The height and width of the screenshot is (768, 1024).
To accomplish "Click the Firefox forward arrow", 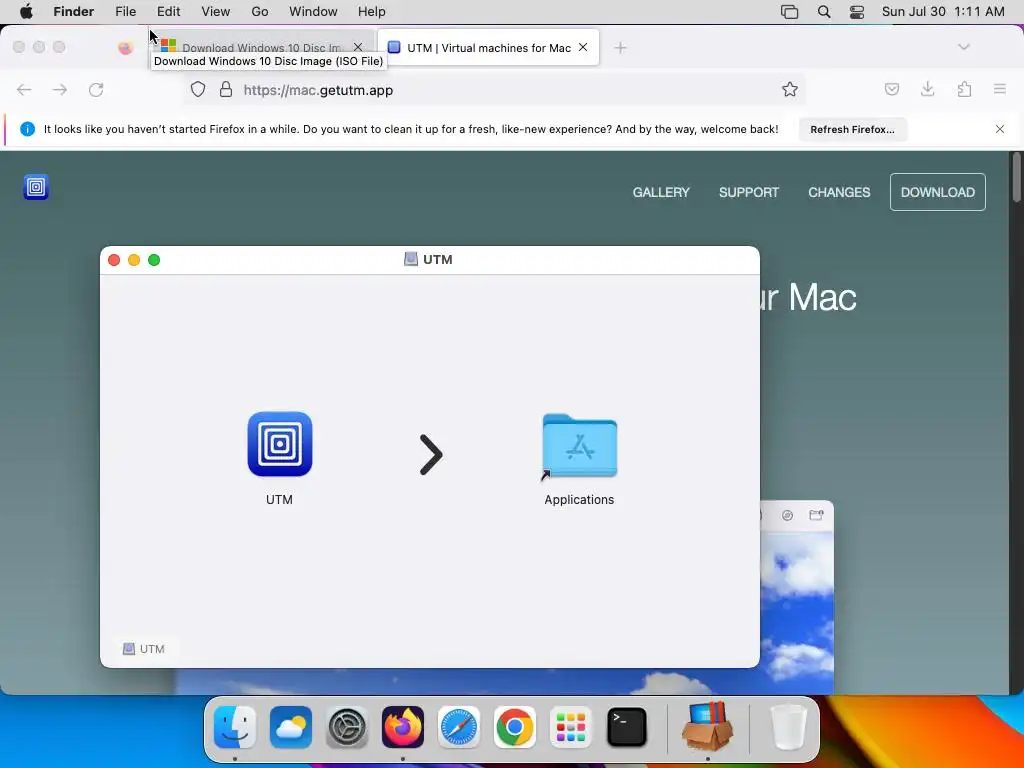I will click(x=60, y=90).
